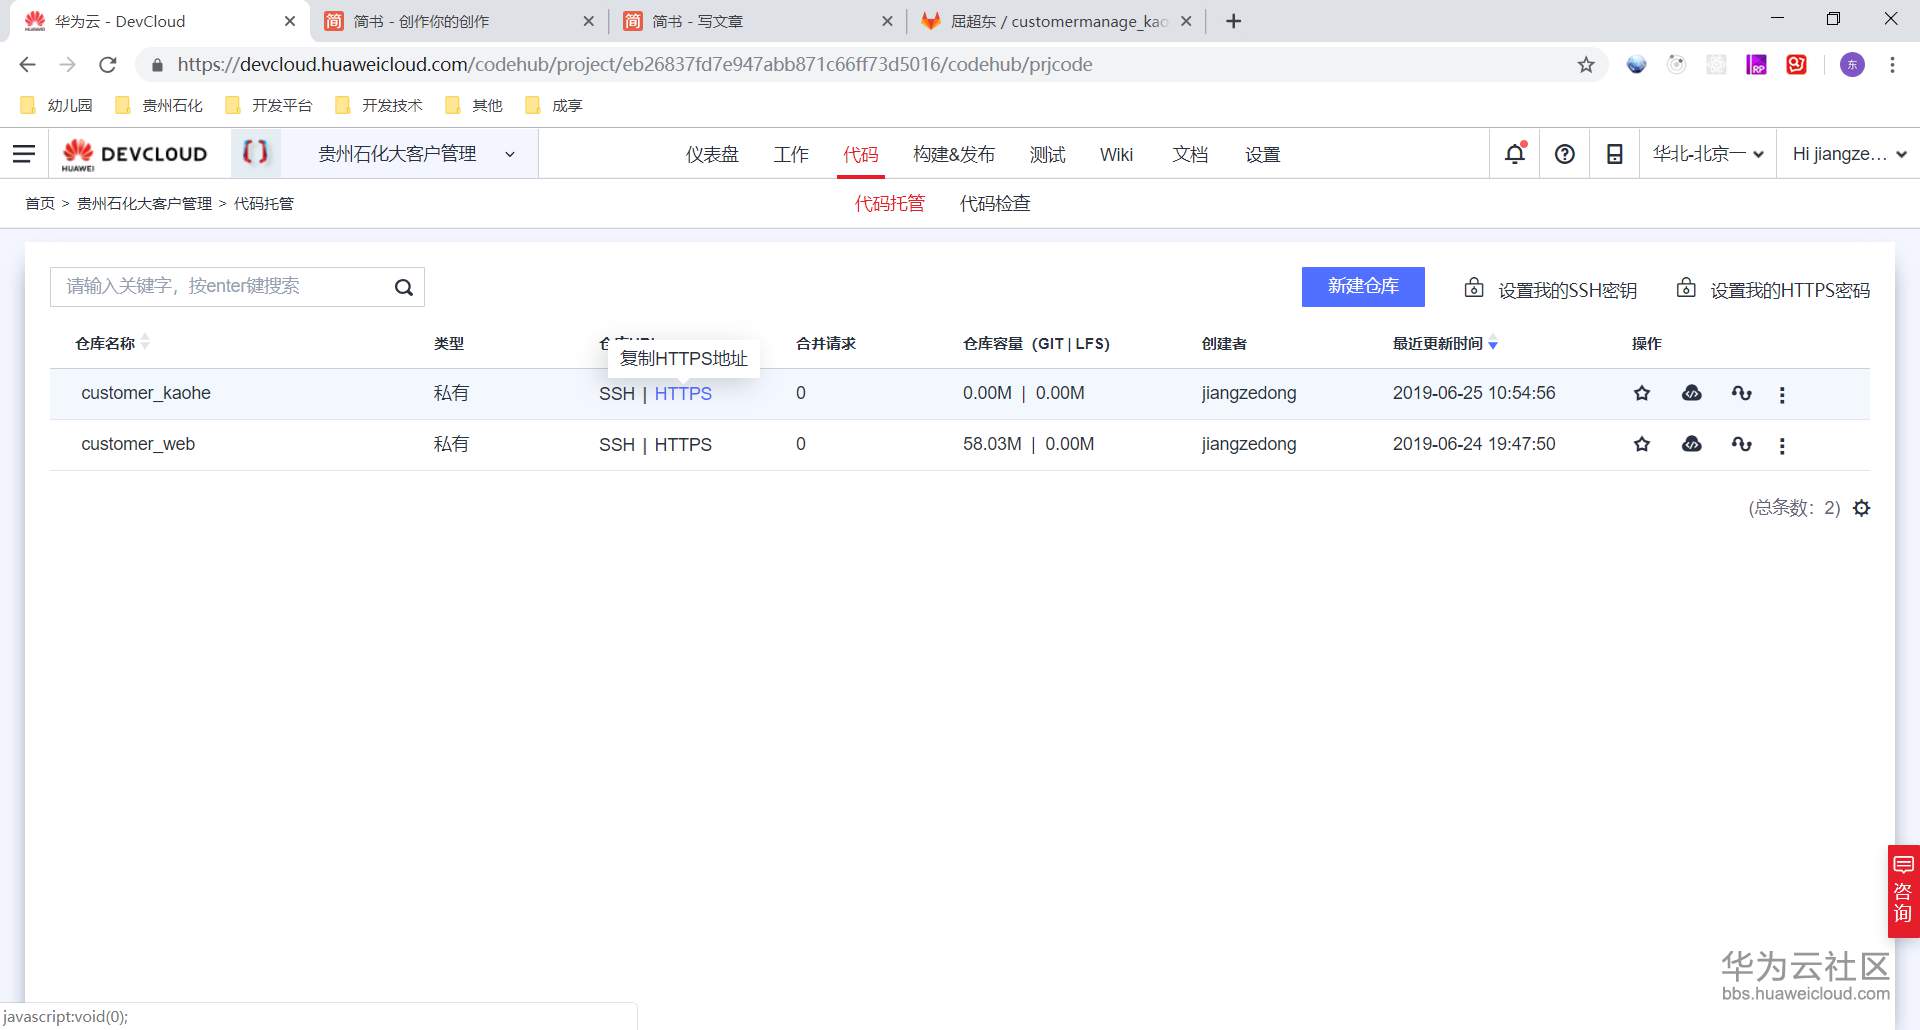1920x1030 pixels.
Task: Open the 工作 menu
Action: click(x=791, y=154)
